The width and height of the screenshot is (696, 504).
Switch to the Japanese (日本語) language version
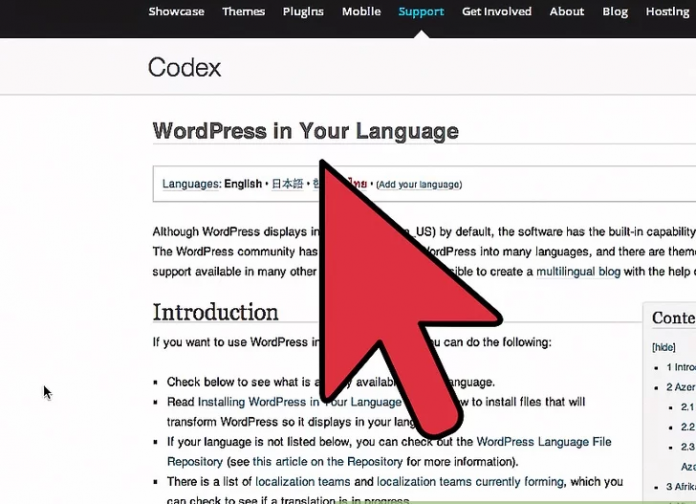(x=287, y=184)
